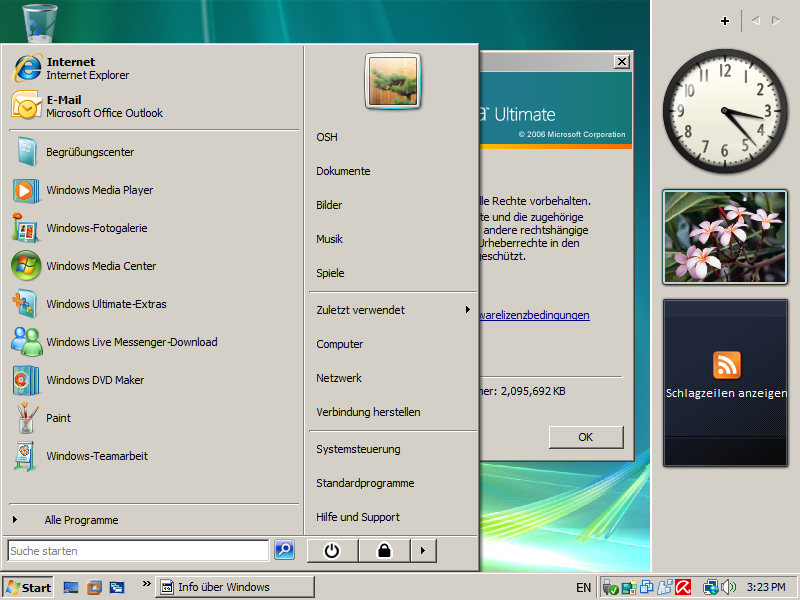This screenshot has height=600, width=800.
Task: Open Windows Media Center
Action: coord(100,266)
